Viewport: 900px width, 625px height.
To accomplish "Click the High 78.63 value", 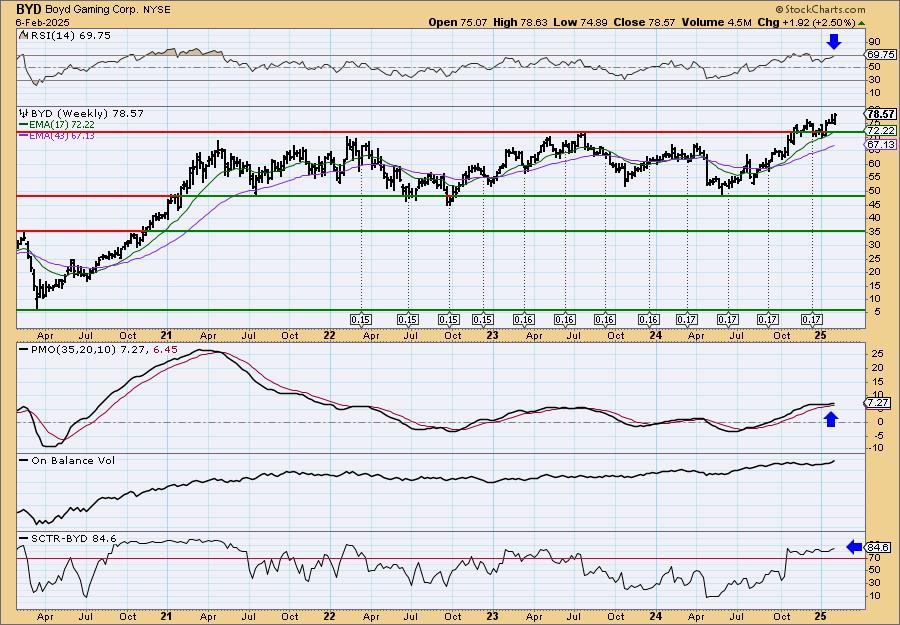I will pos(521,22).
